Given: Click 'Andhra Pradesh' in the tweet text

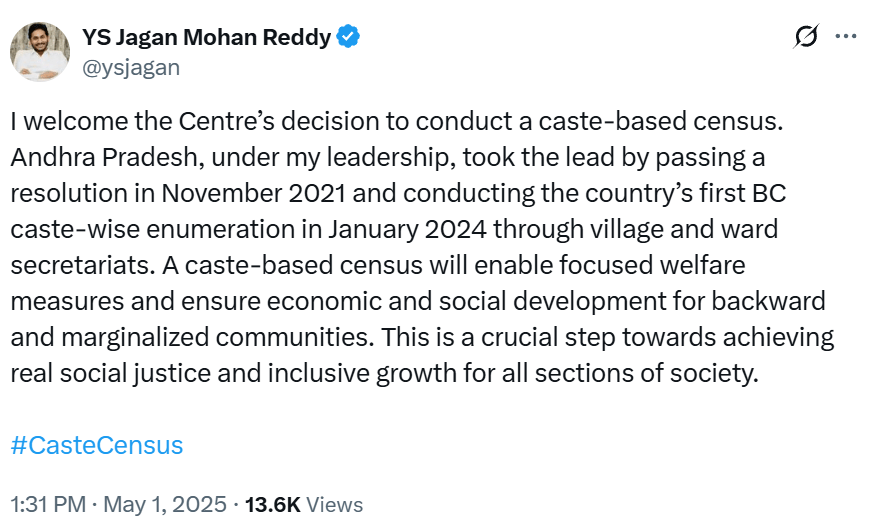Looking at the screenshot, I should [x=105, y=158].
